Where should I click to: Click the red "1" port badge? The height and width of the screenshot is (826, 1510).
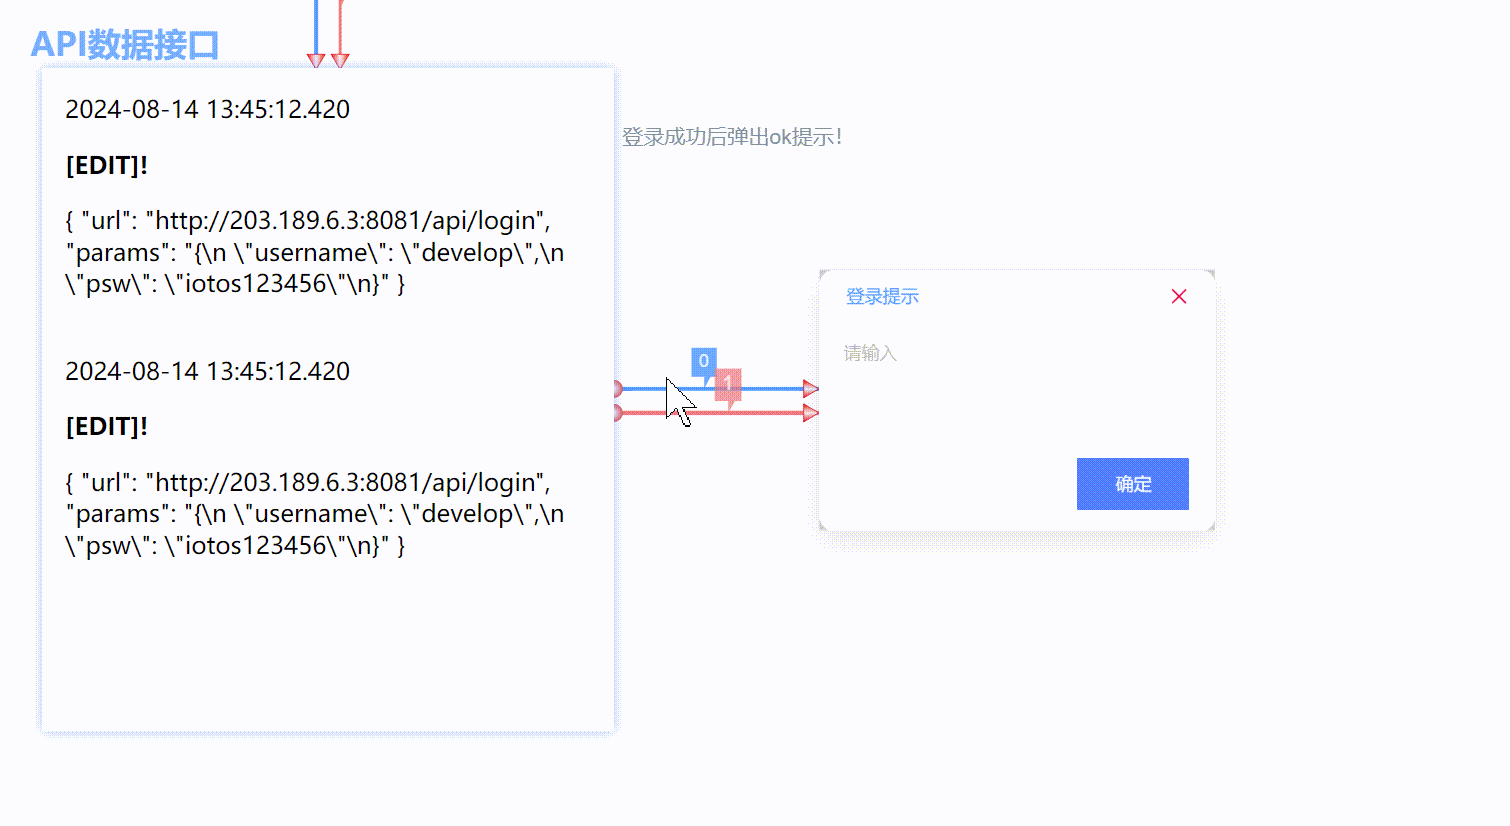[x=727, y=388]
